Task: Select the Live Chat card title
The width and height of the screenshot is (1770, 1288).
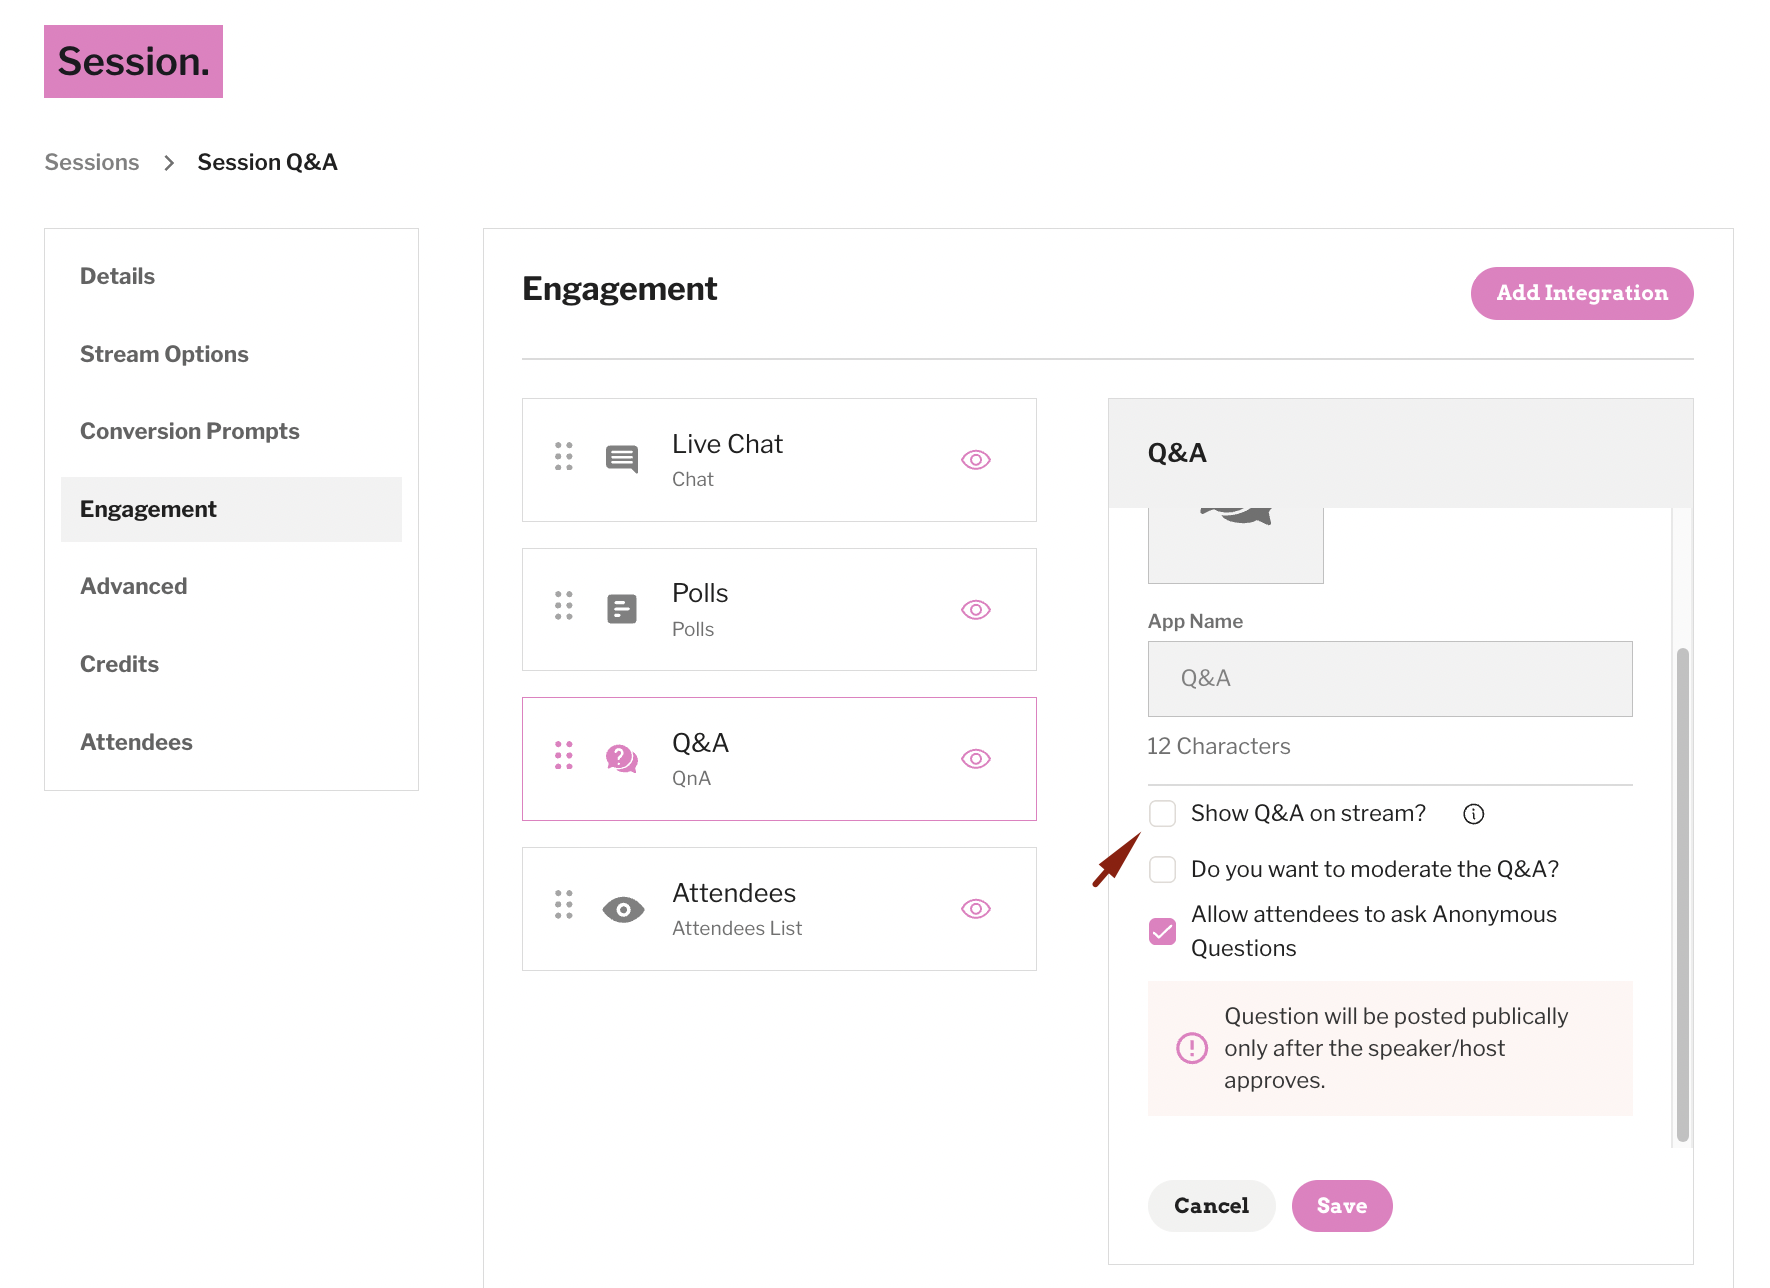Action: [727, 444]
